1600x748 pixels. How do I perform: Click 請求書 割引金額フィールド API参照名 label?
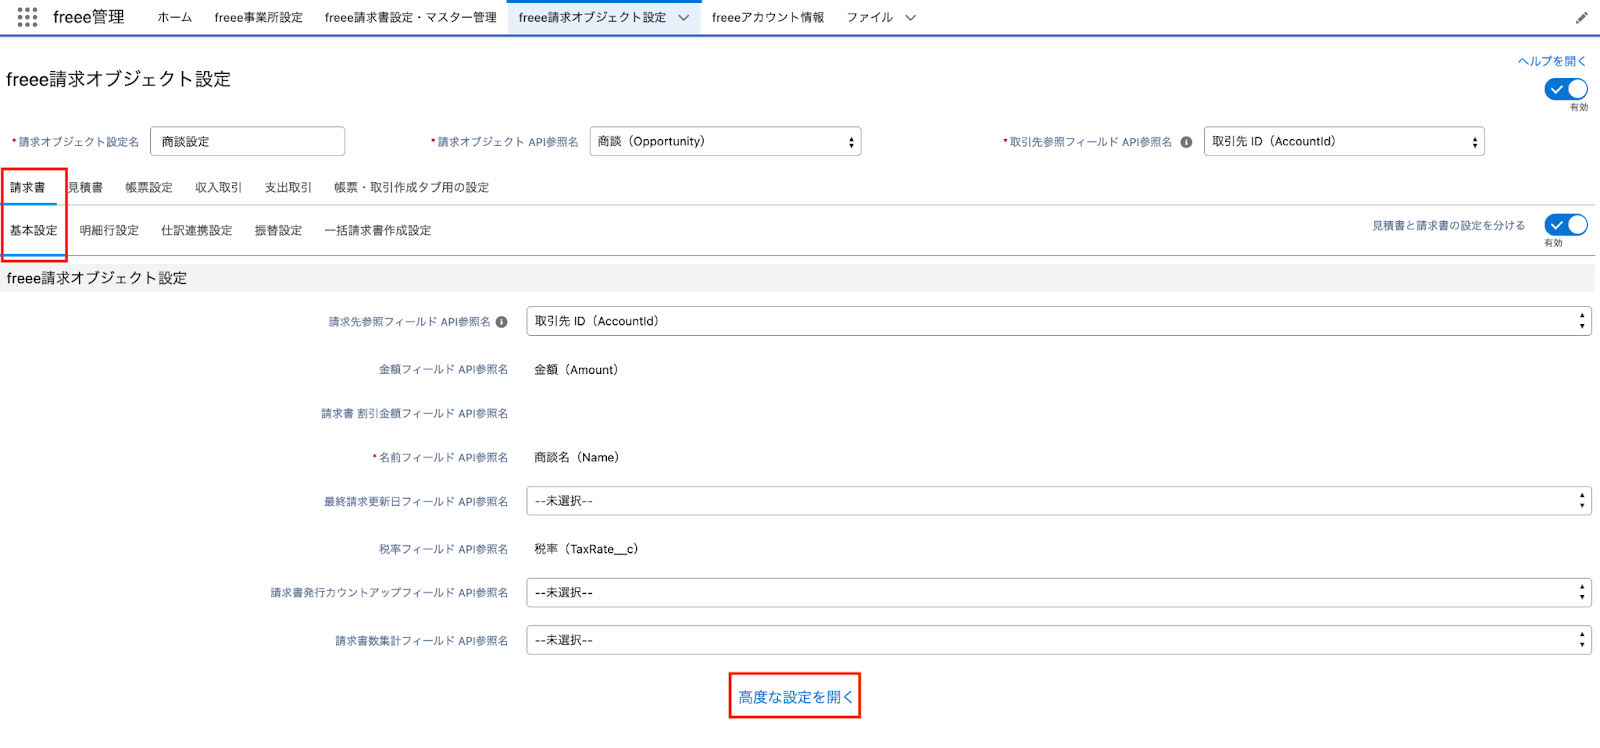point(414,413)
